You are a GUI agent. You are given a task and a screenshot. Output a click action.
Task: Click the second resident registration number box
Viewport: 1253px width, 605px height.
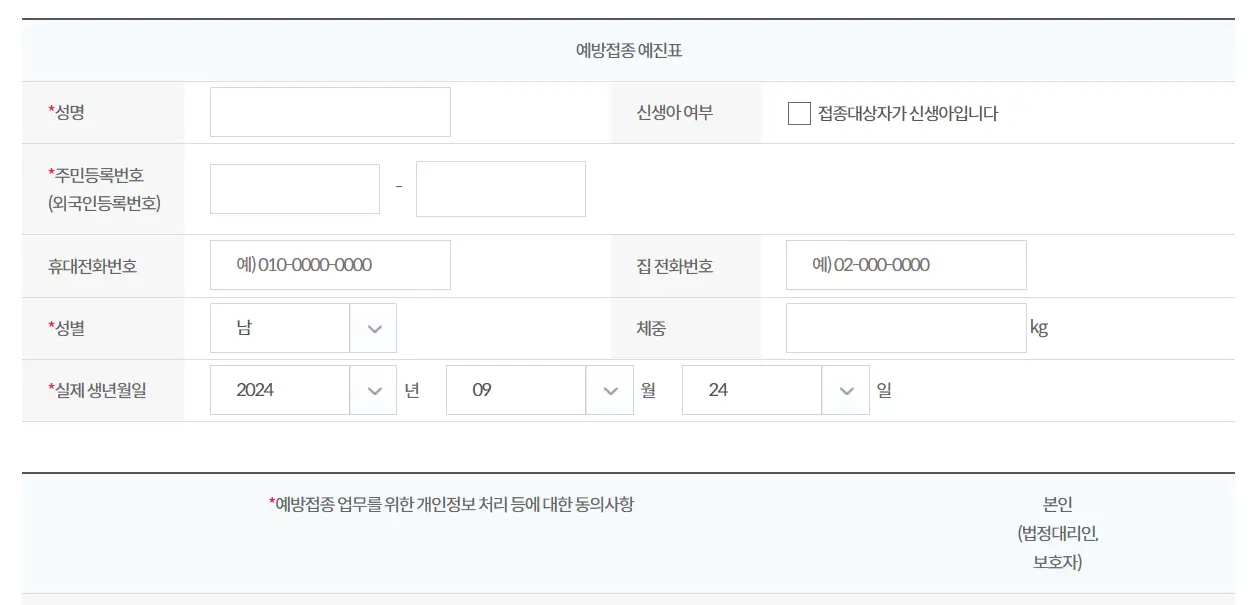[500, 188]
